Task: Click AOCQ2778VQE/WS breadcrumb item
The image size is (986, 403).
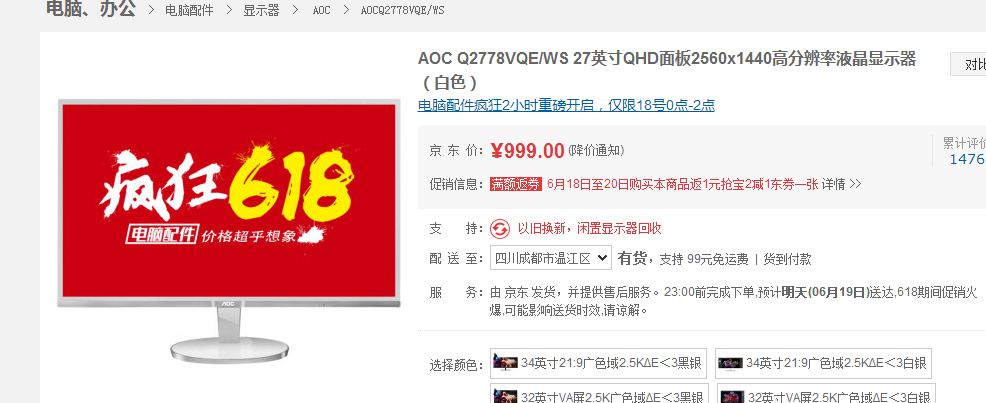Action: pos(402,11)
